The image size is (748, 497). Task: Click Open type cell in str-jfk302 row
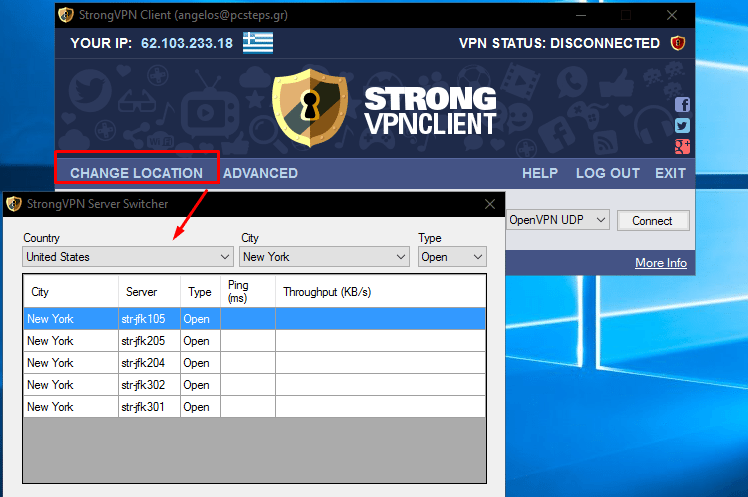click(200, 384)
